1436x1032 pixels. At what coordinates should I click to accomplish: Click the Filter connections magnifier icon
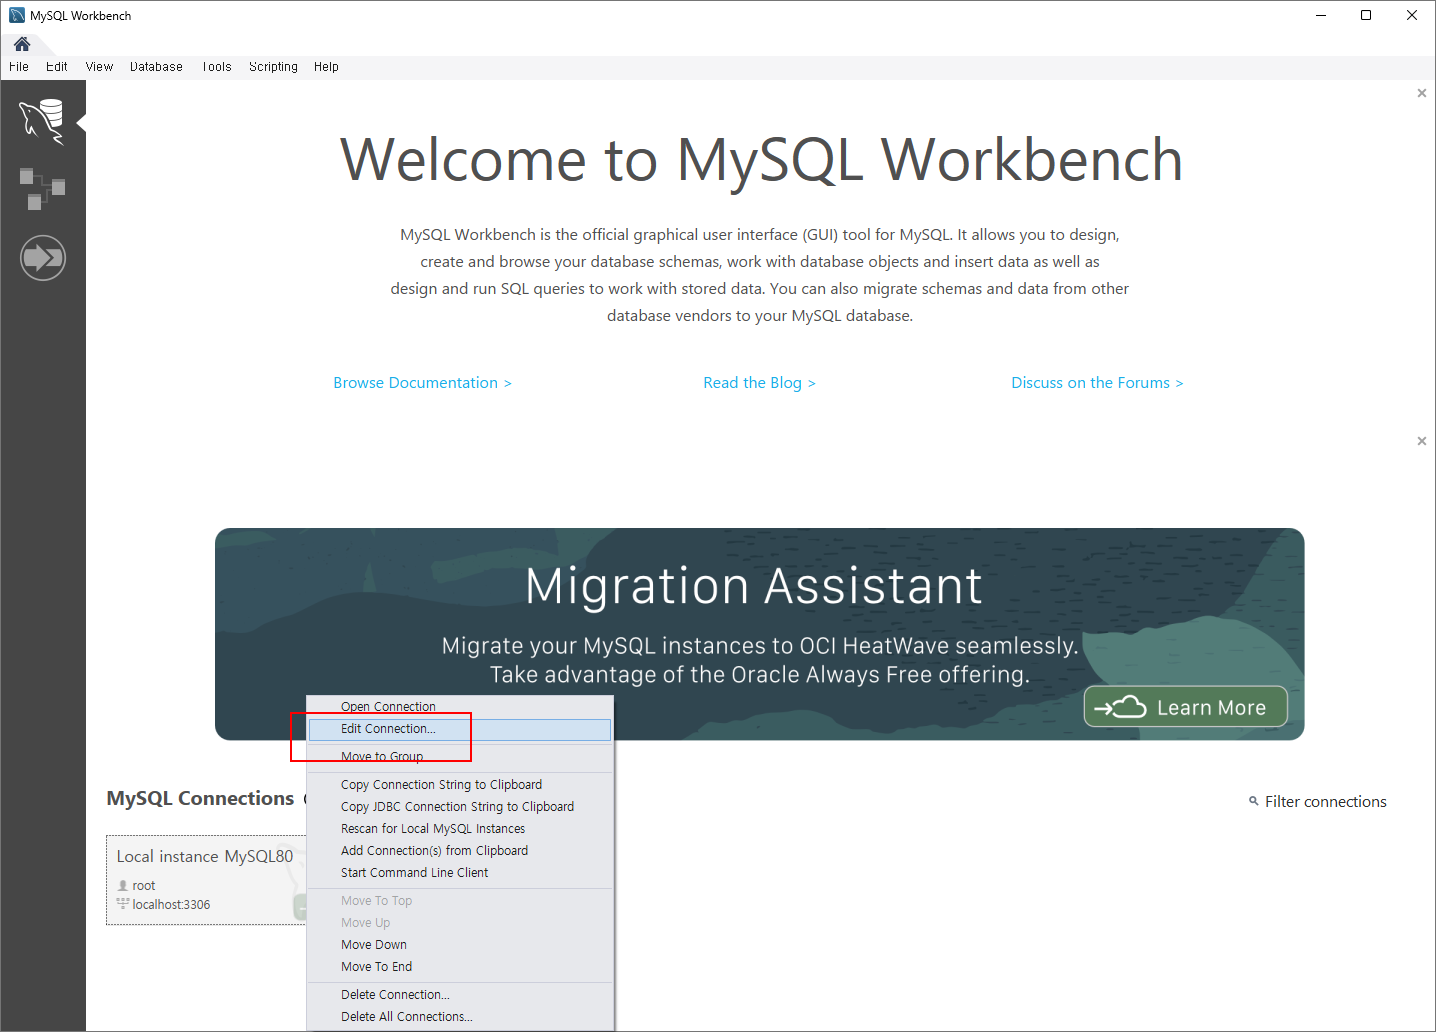[x=1253, y=801]
